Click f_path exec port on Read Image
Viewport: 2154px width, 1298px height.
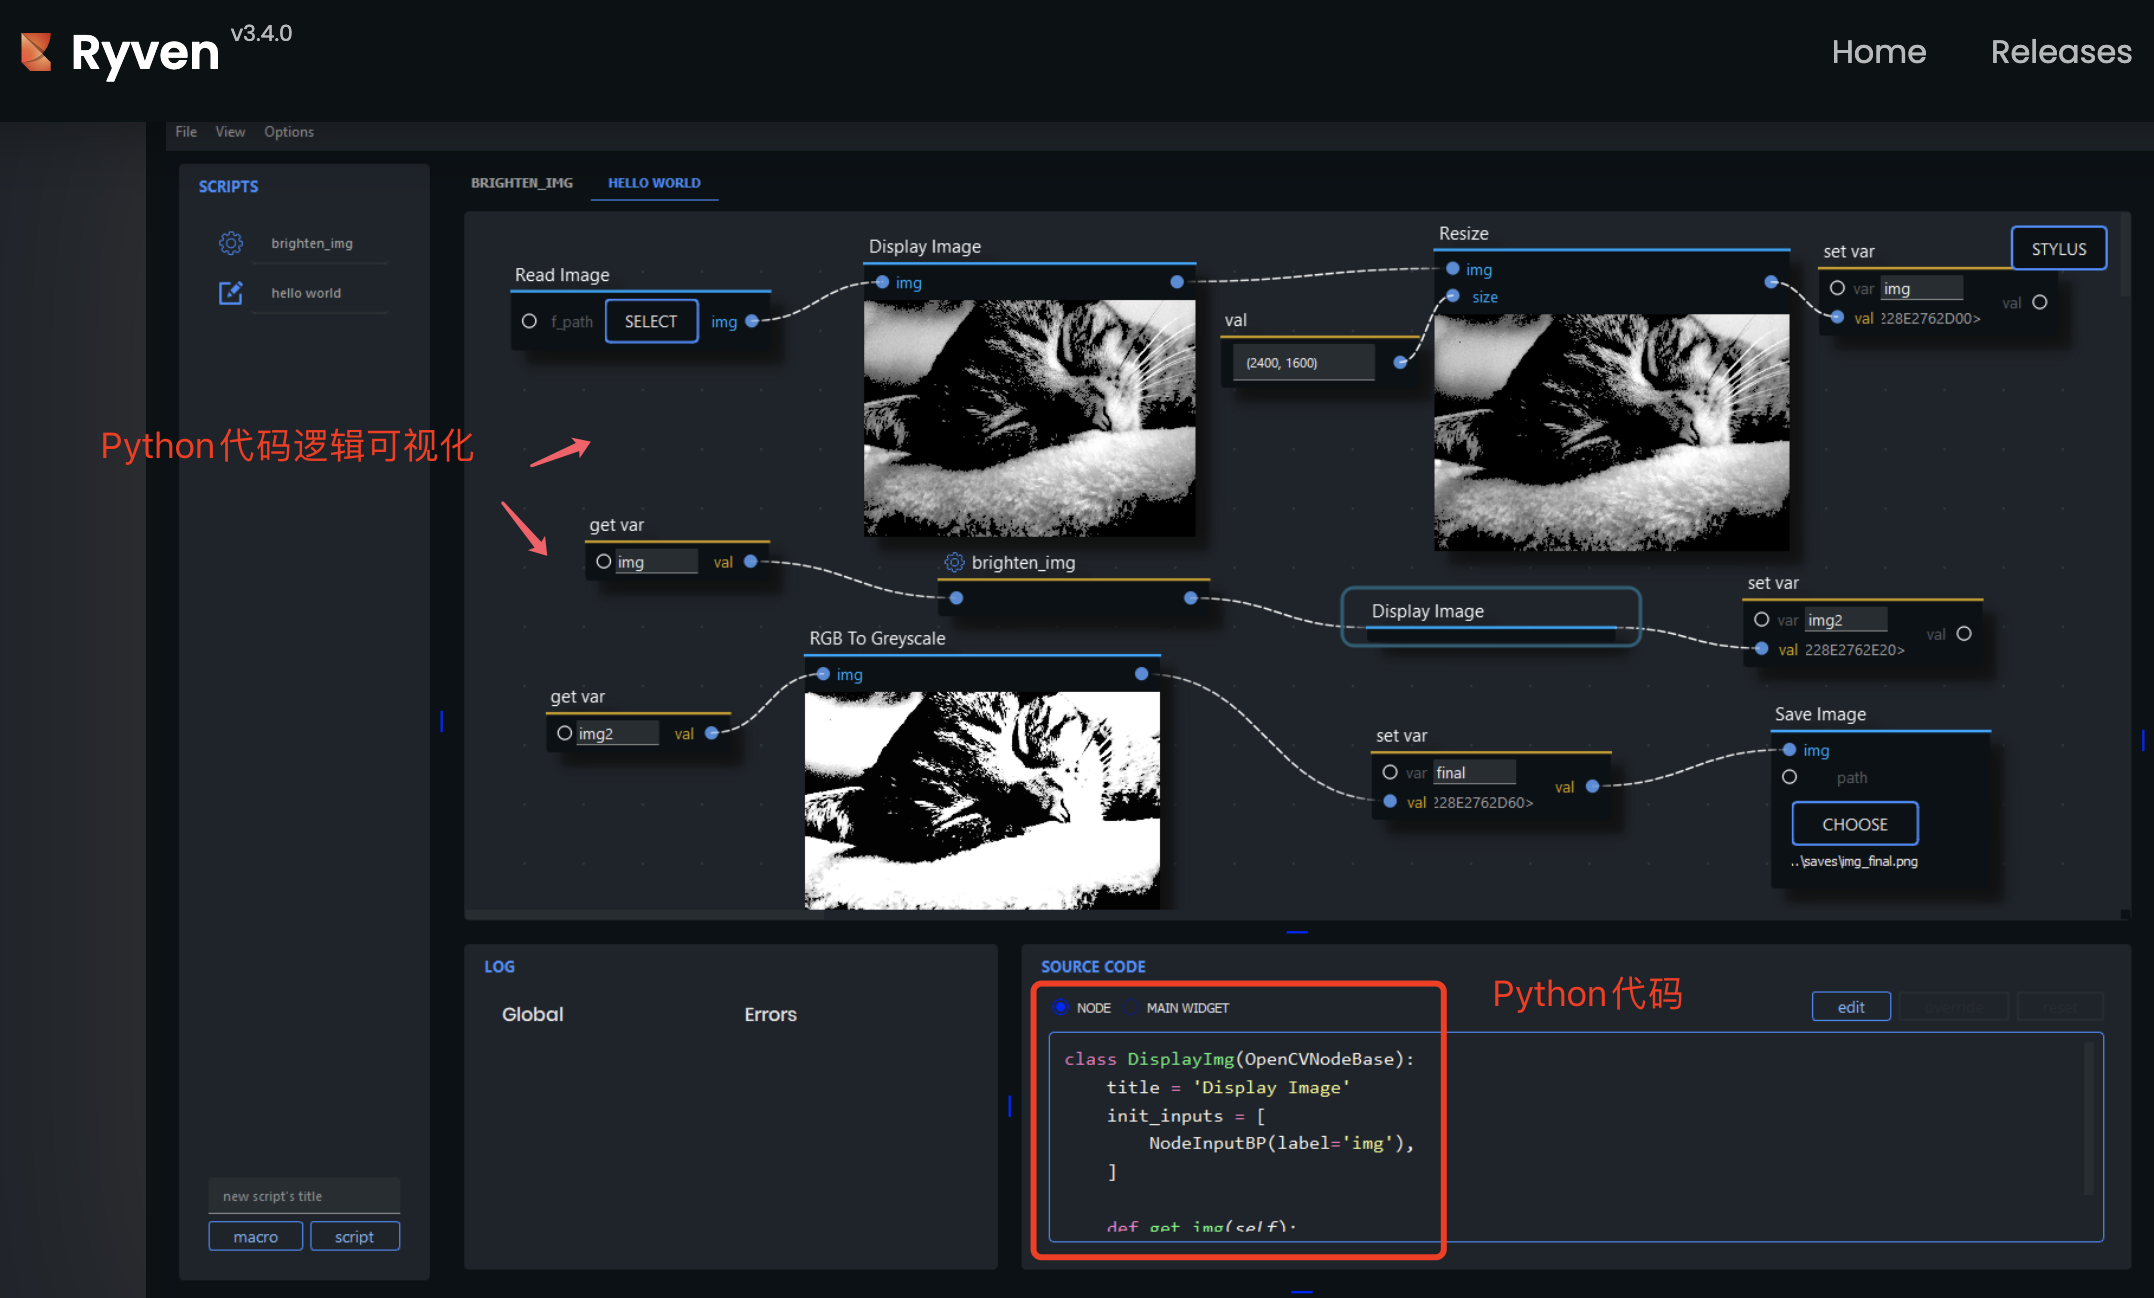pos(529,321)
